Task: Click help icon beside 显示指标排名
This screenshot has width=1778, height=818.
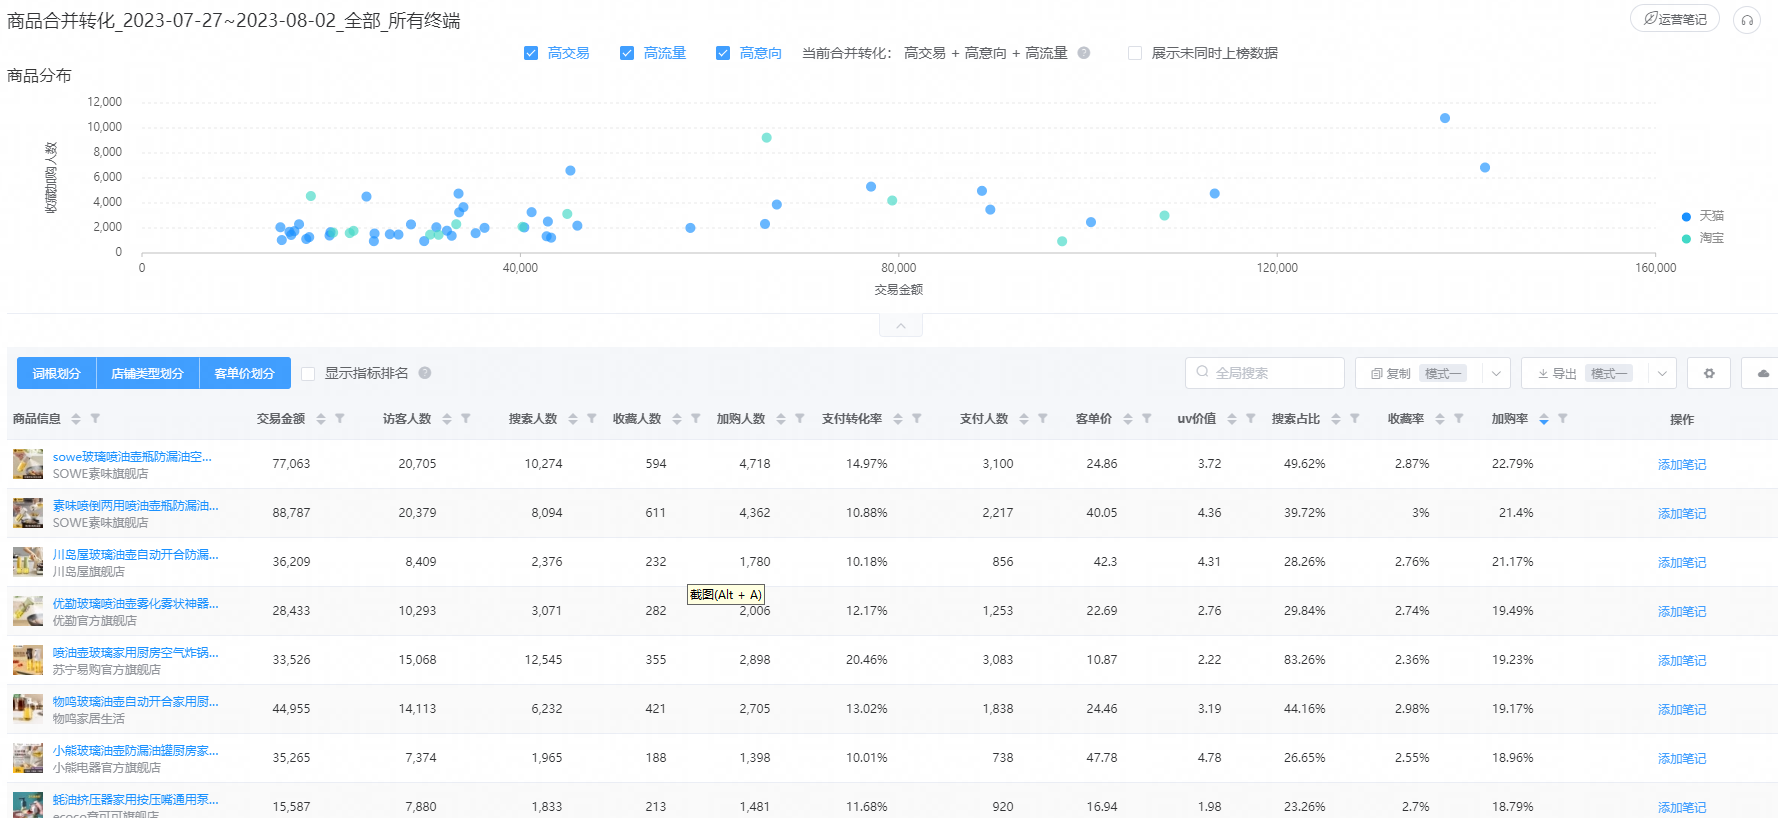Action: (425, 373)
